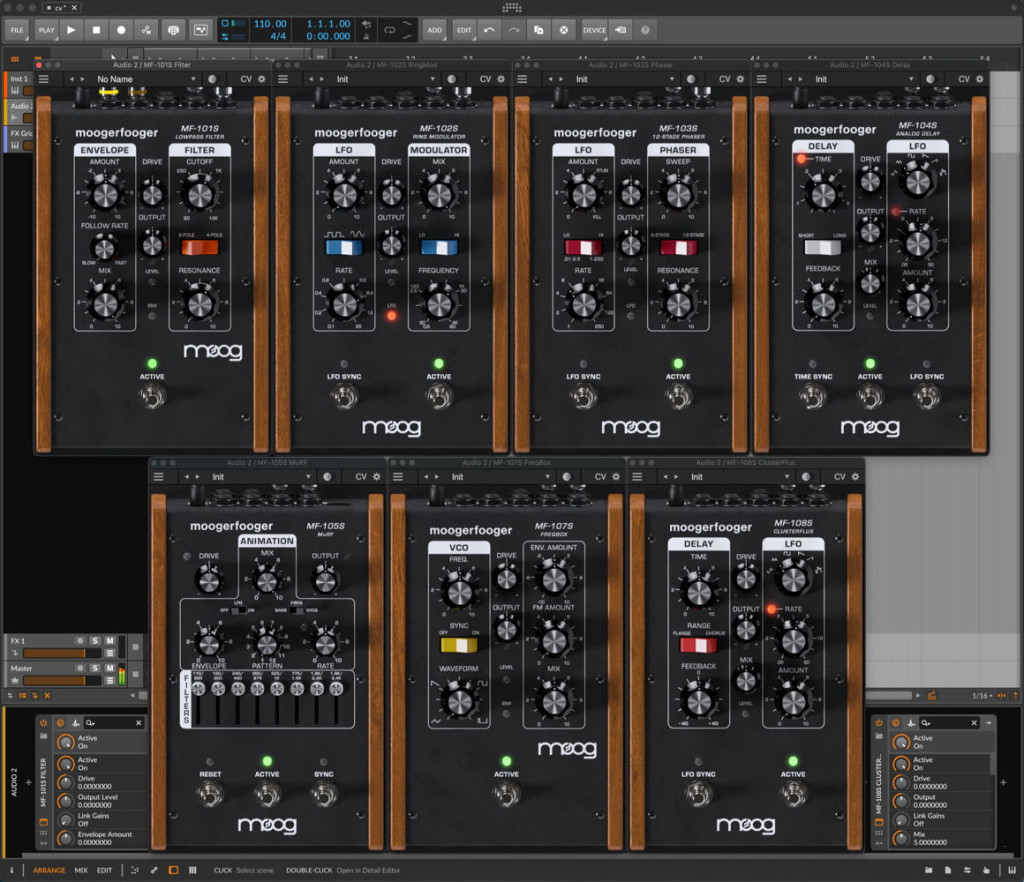Screen dimensions: 1024x882
Task: Open the on-screen piano keyboard icon in bottom bar
Action: [192, 870]
